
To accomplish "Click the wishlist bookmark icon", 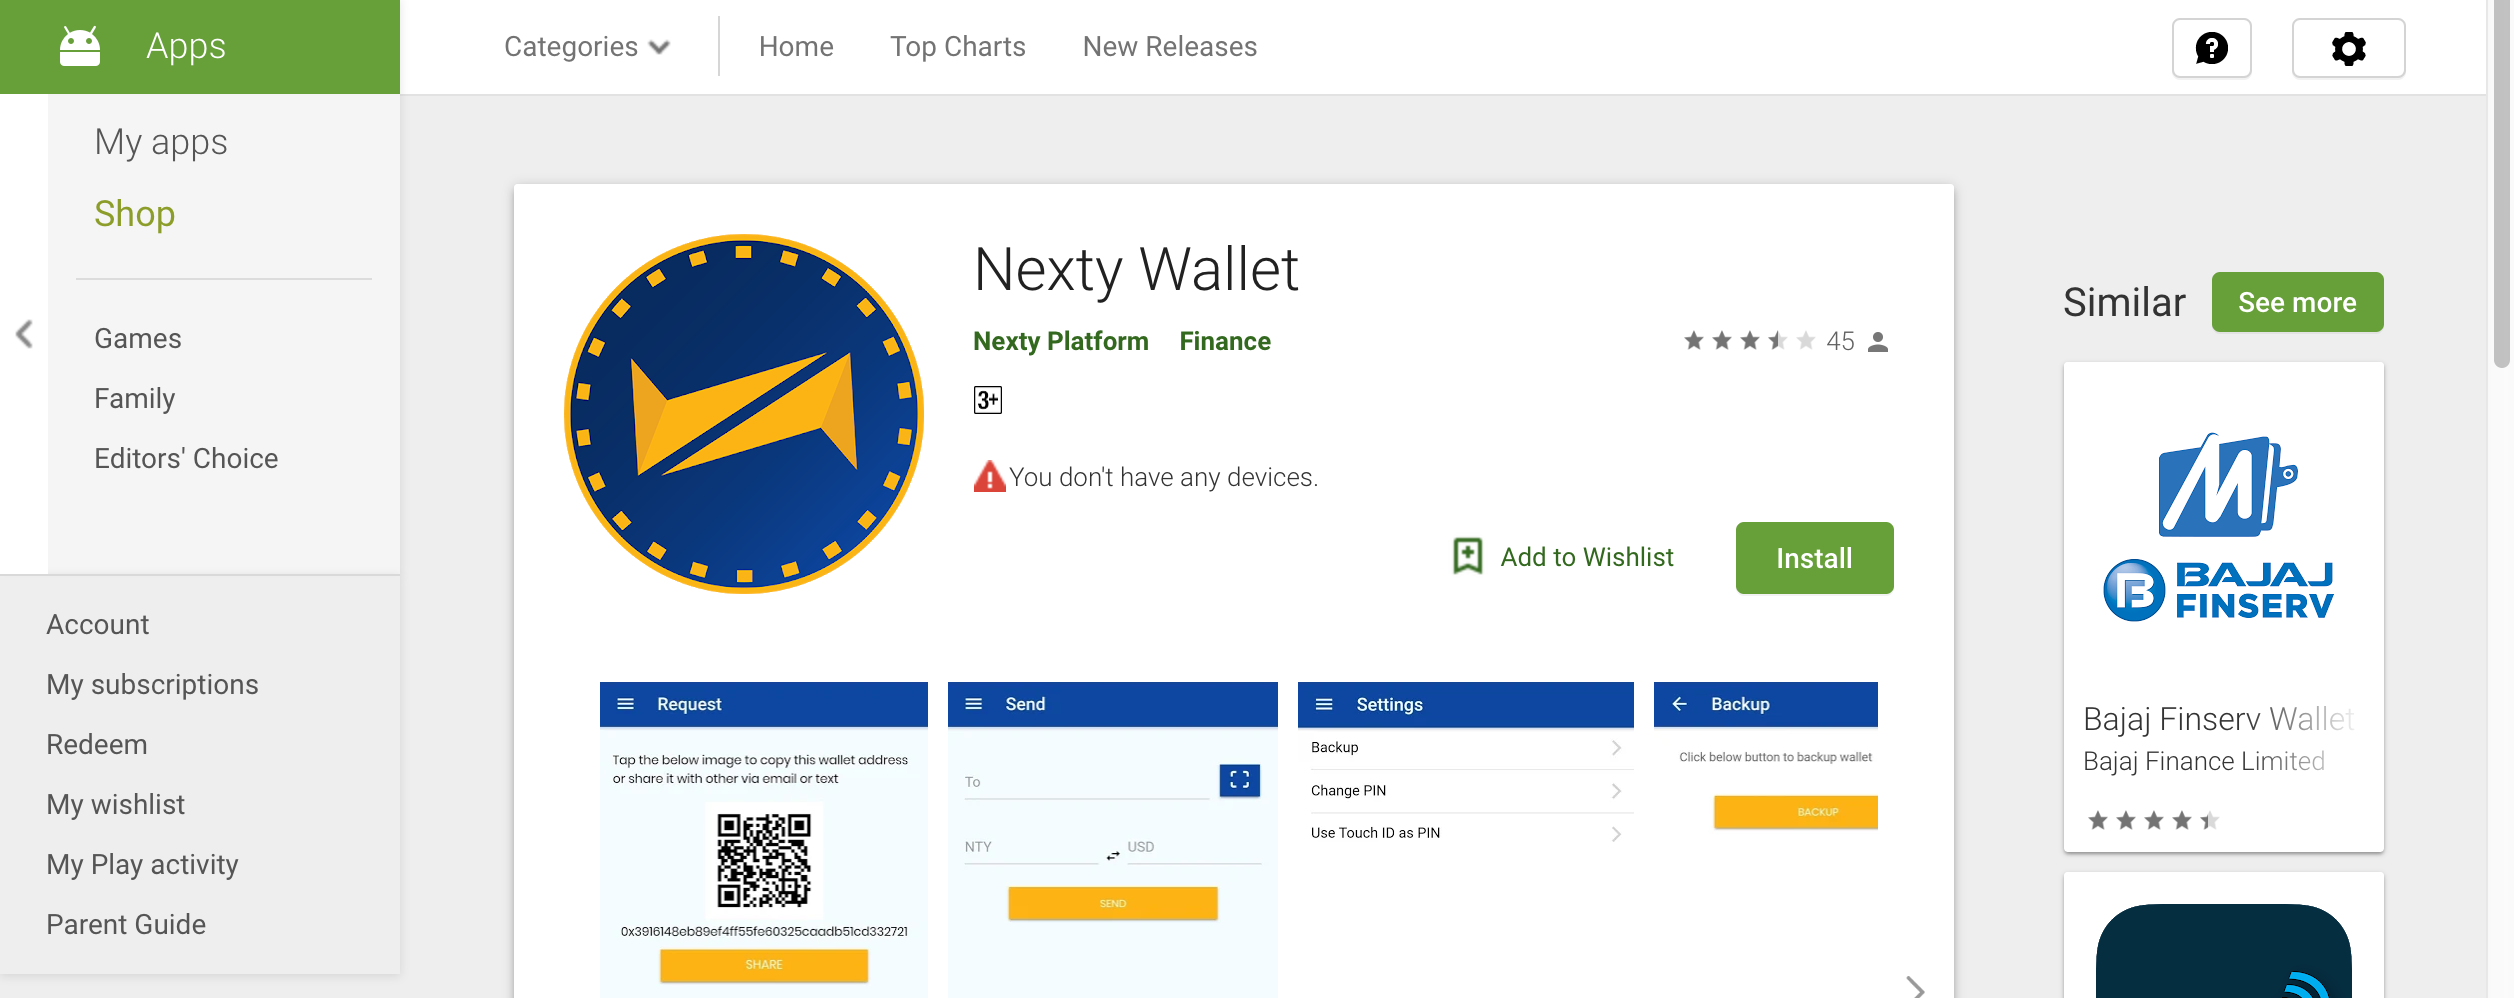I will click(x=1467, y=556).
